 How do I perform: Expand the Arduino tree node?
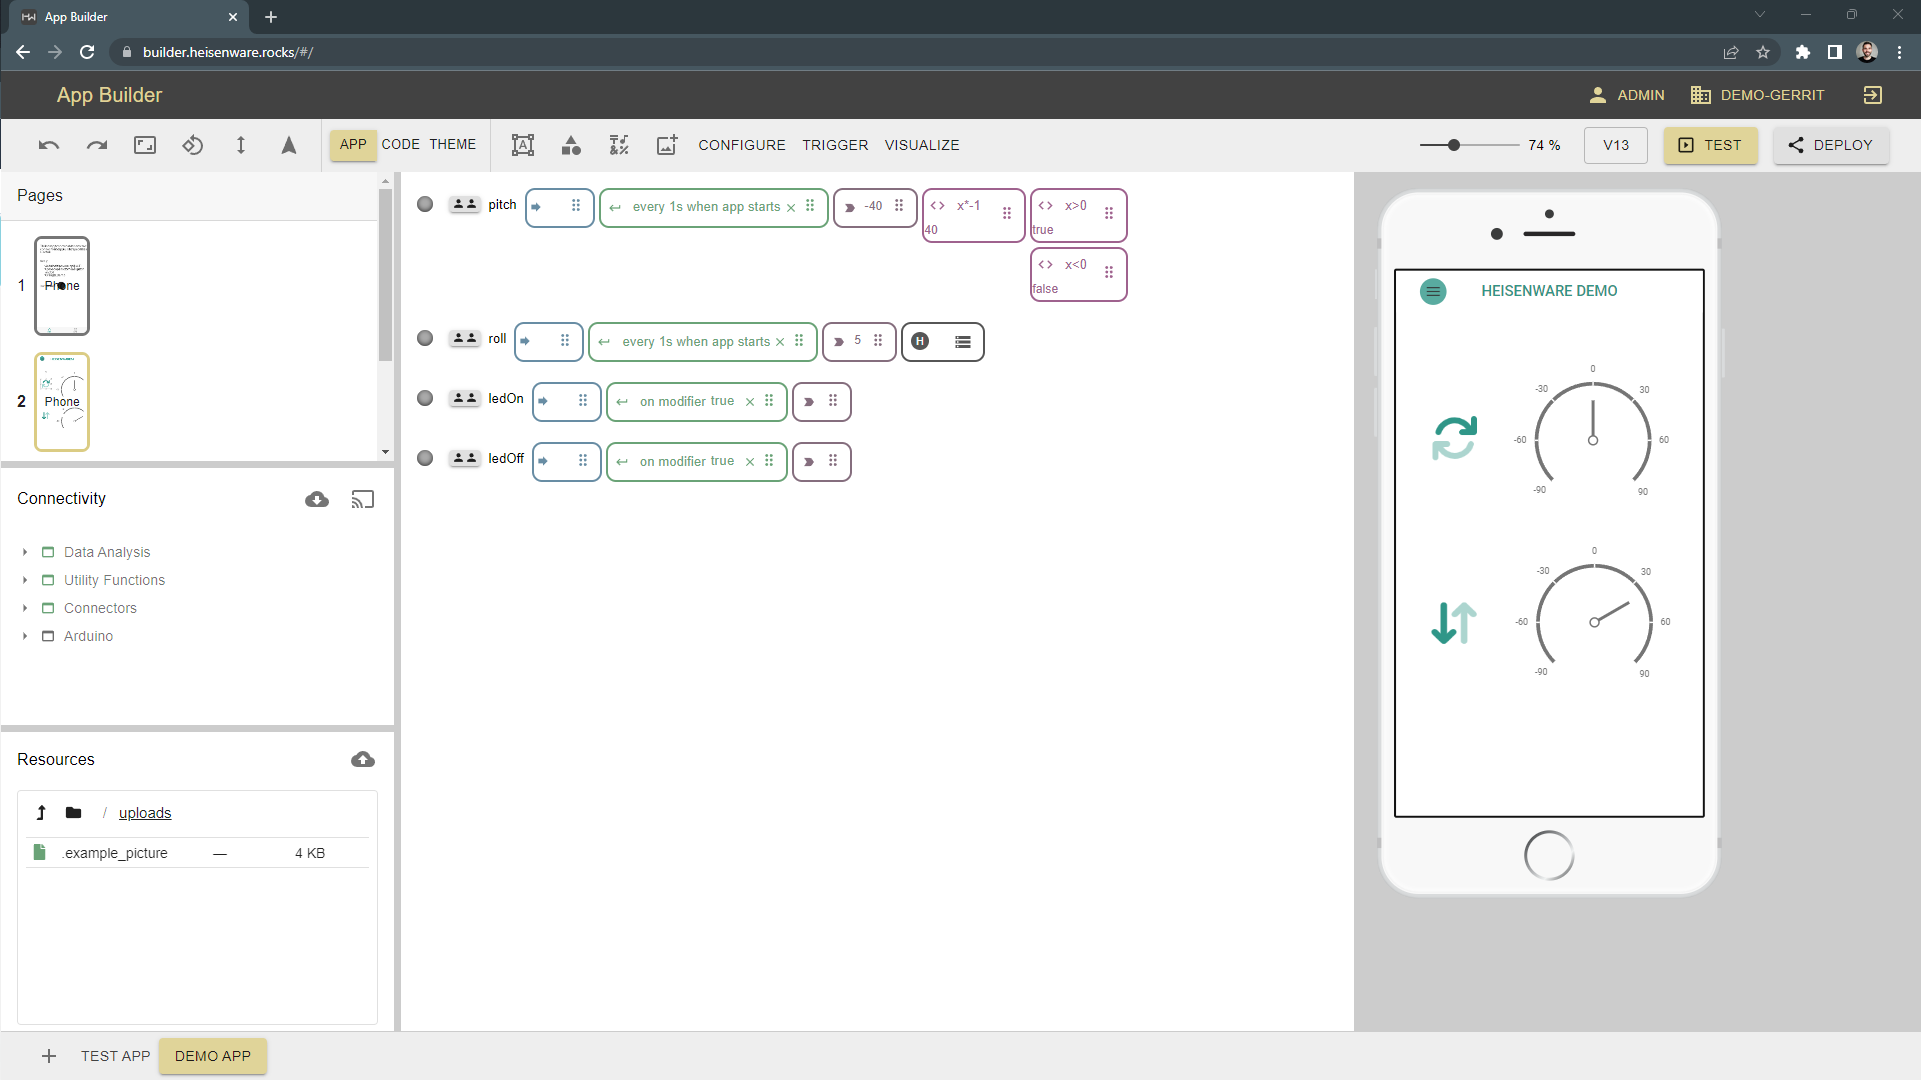[25, 636]
